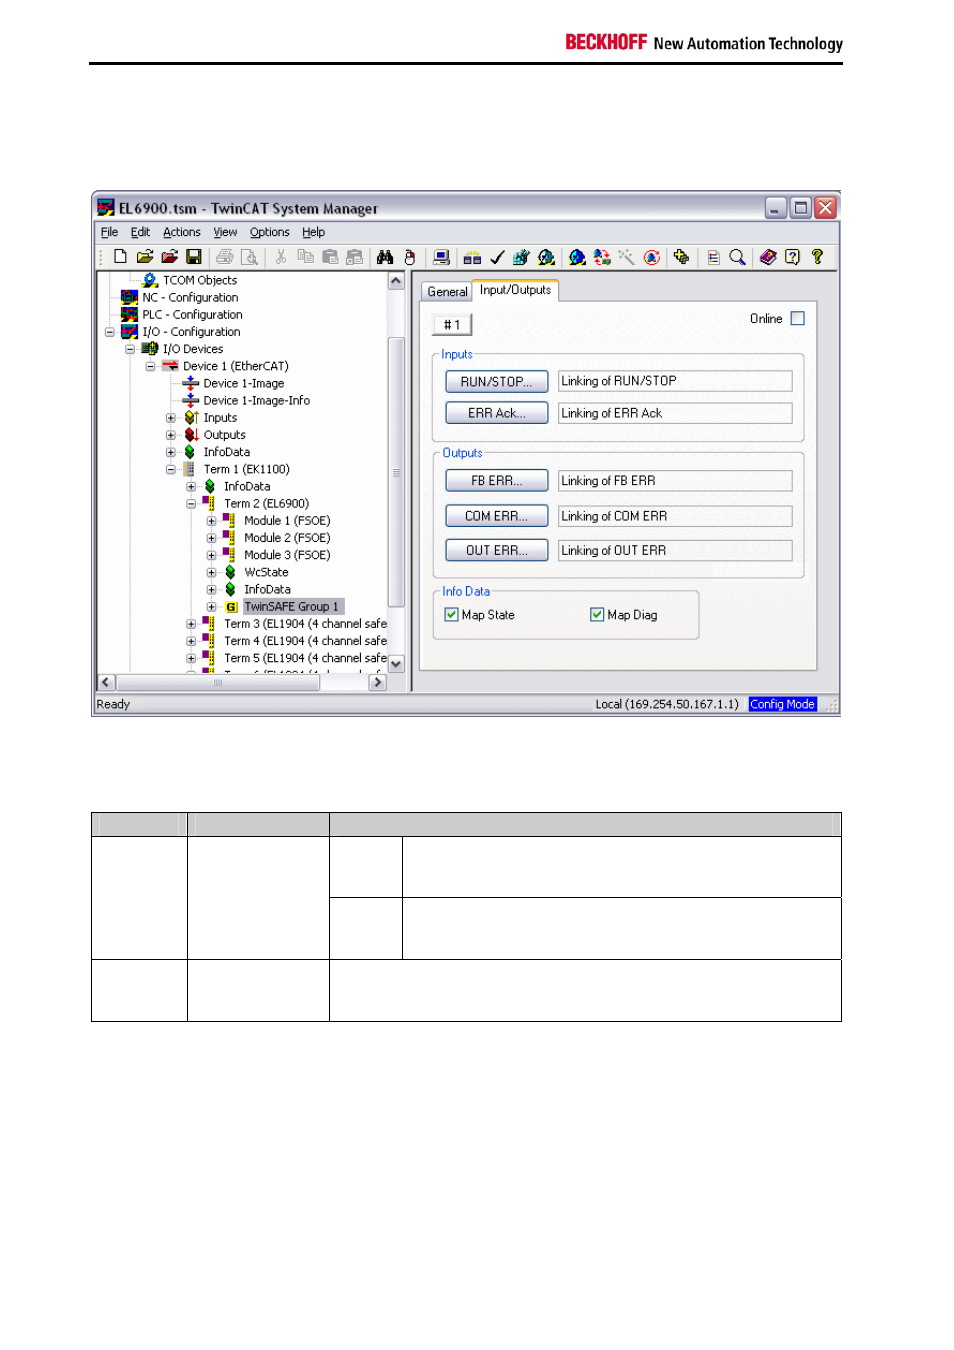
Task: Click the Copy toolbar icon
Action: (305, 257)
